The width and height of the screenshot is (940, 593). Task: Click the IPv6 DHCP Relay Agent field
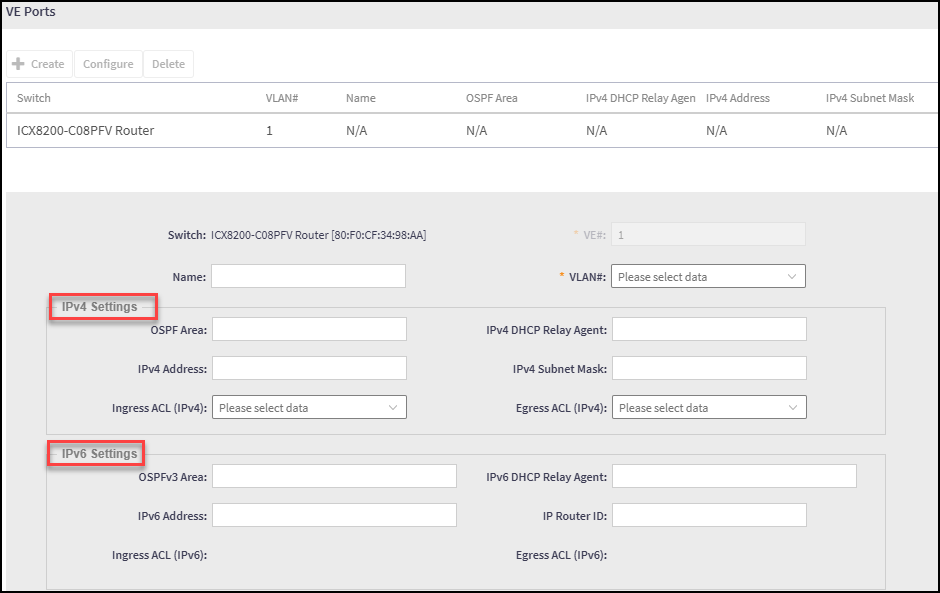[734, 476]
